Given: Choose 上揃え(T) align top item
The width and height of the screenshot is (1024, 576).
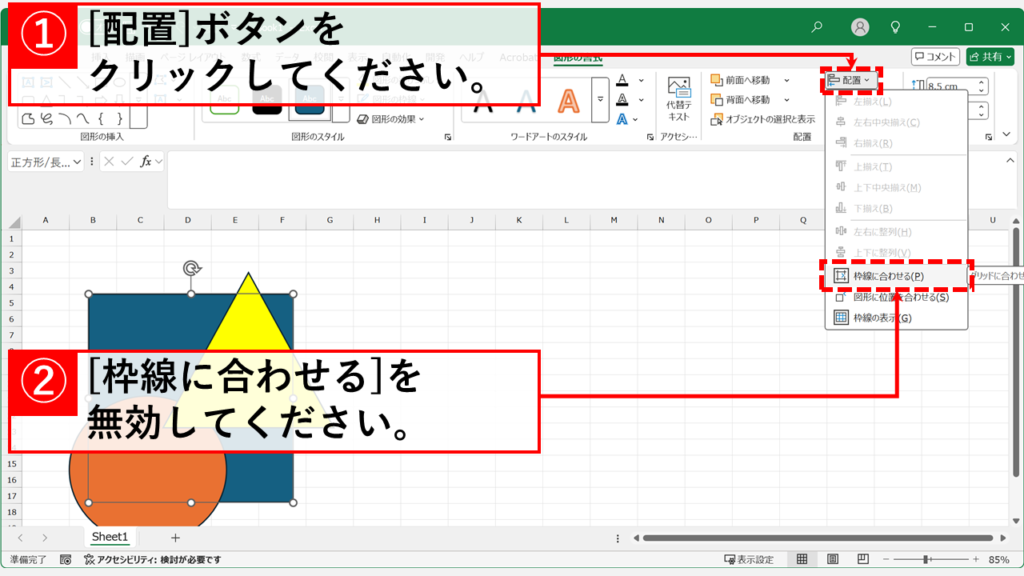Looking at the screenshot, I should 896,167.
